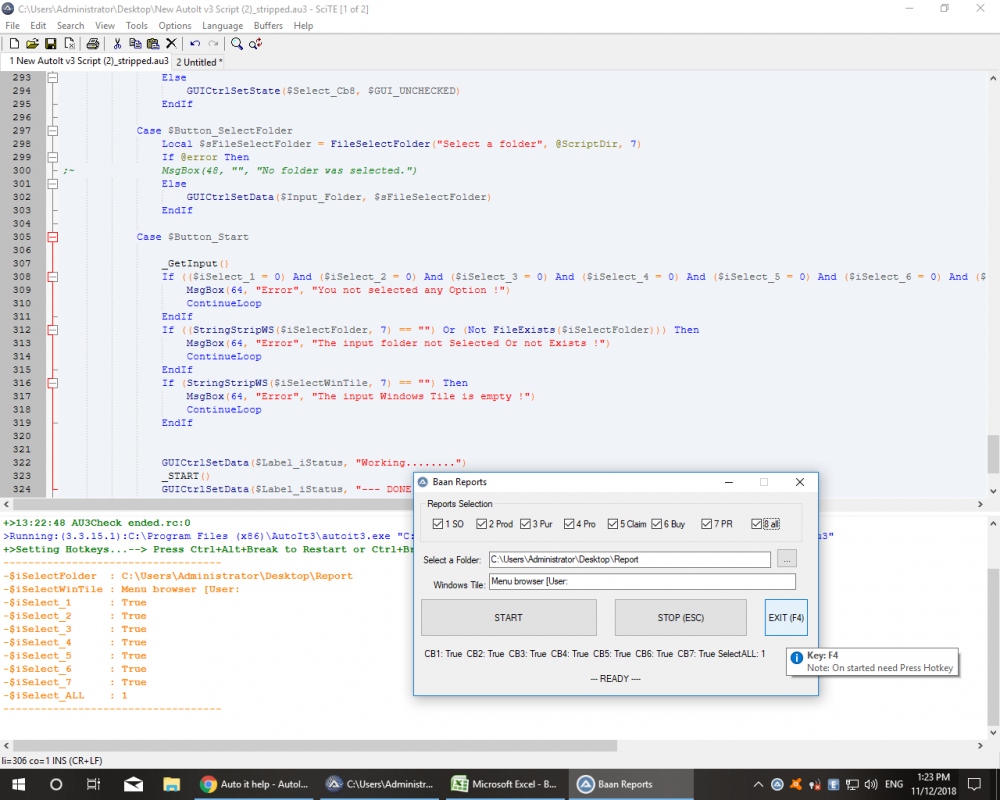This screenshot has width=1000, height=800.
Task: Click the START button in Baan Reports
Action: [508, 618]
